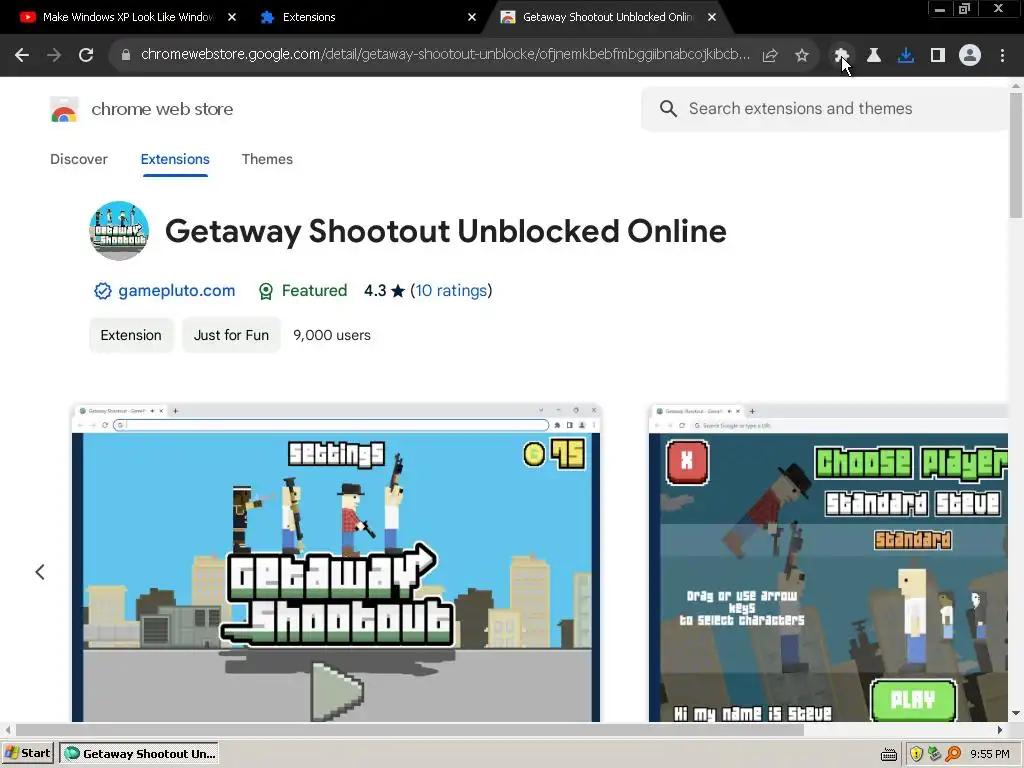This screenshot has width=1024, height=768.
Task: Open gamepluto.com publisher link
Action: (176, 291)
